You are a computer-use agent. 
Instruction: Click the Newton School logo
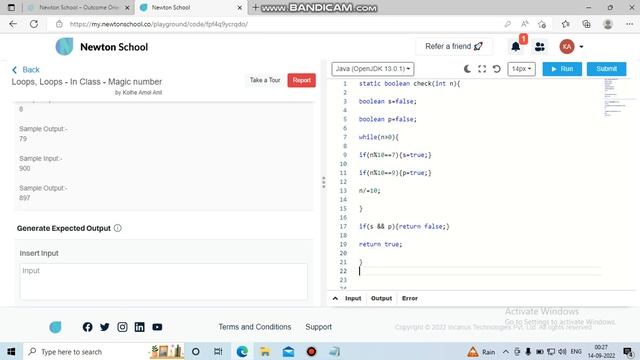102,47
